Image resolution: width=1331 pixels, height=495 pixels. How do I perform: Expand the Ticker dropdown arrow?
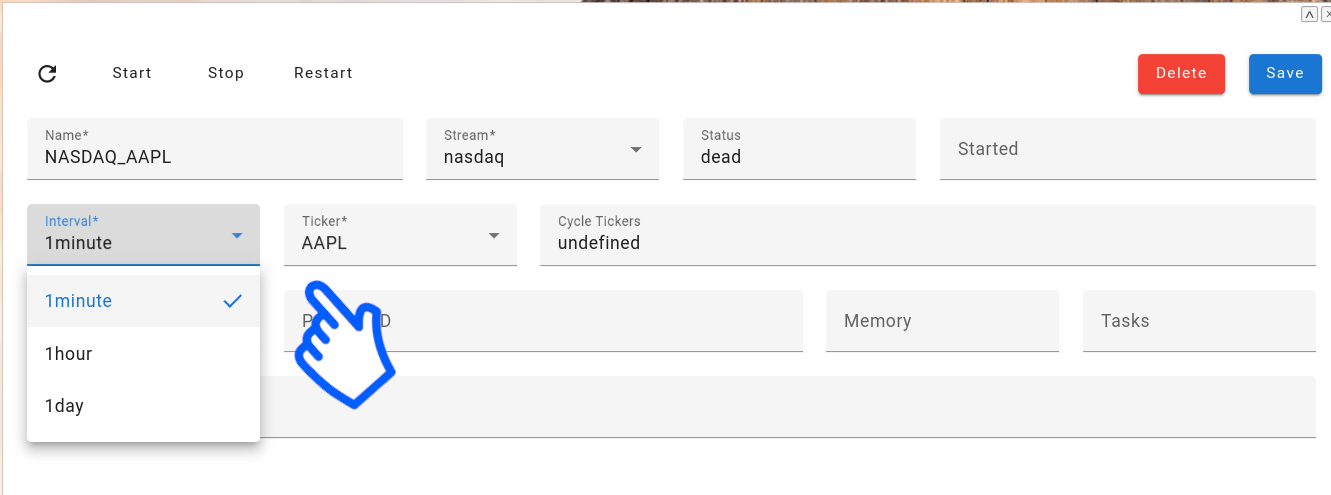click(494, 236)
